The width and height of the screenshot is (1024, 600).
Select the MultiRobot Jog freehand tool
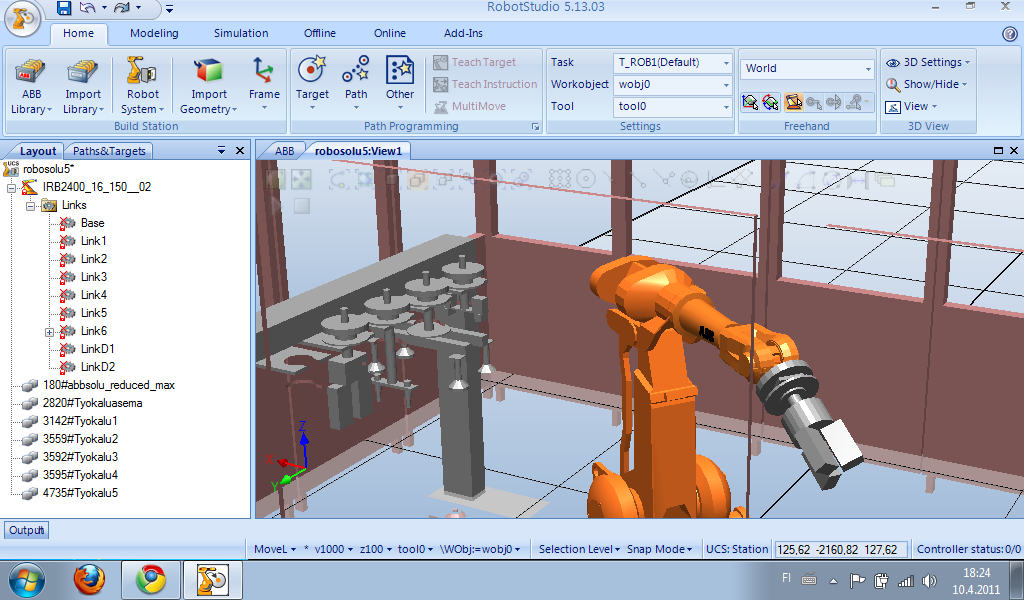pyautogui.click(x=858, y=102)
